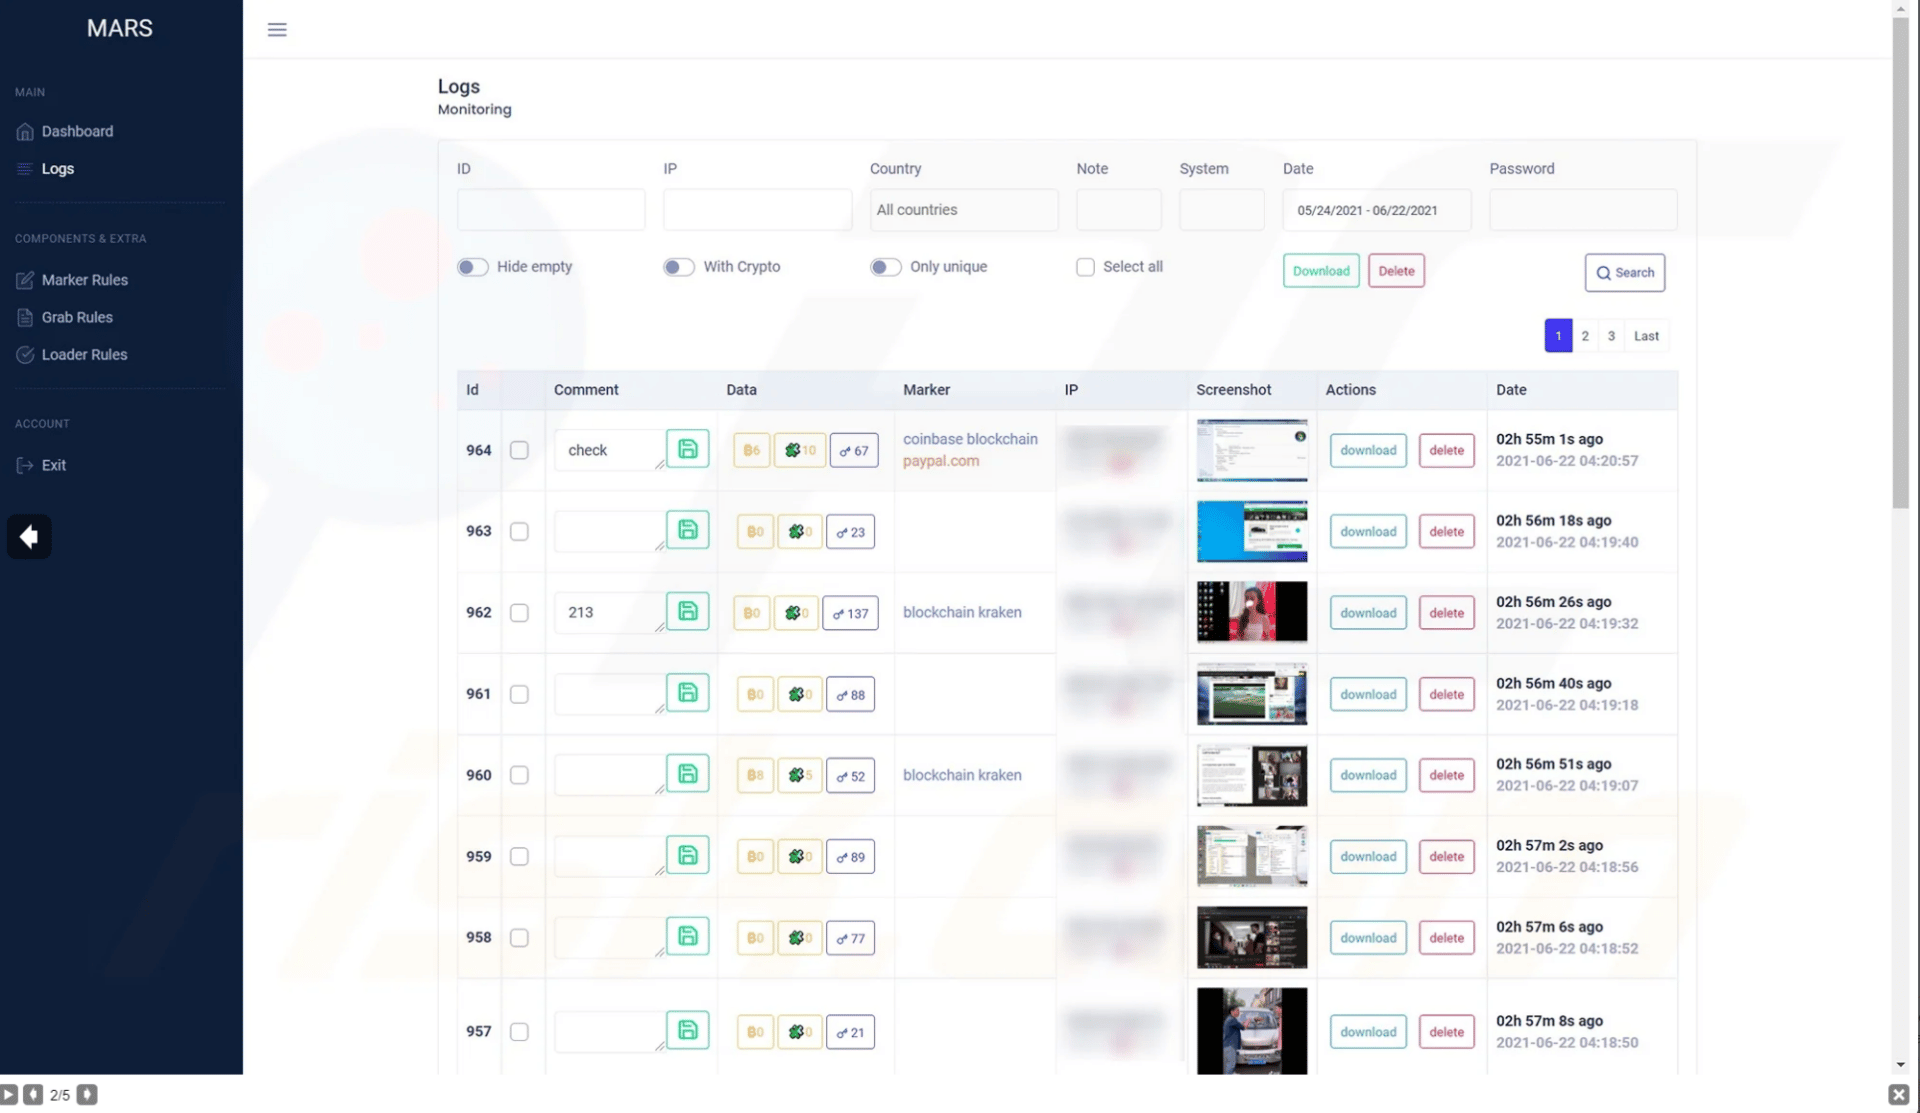Save comment icon for log 962
The image size is (1920, 1113).
pyautogui.click(x=687, y=611)
